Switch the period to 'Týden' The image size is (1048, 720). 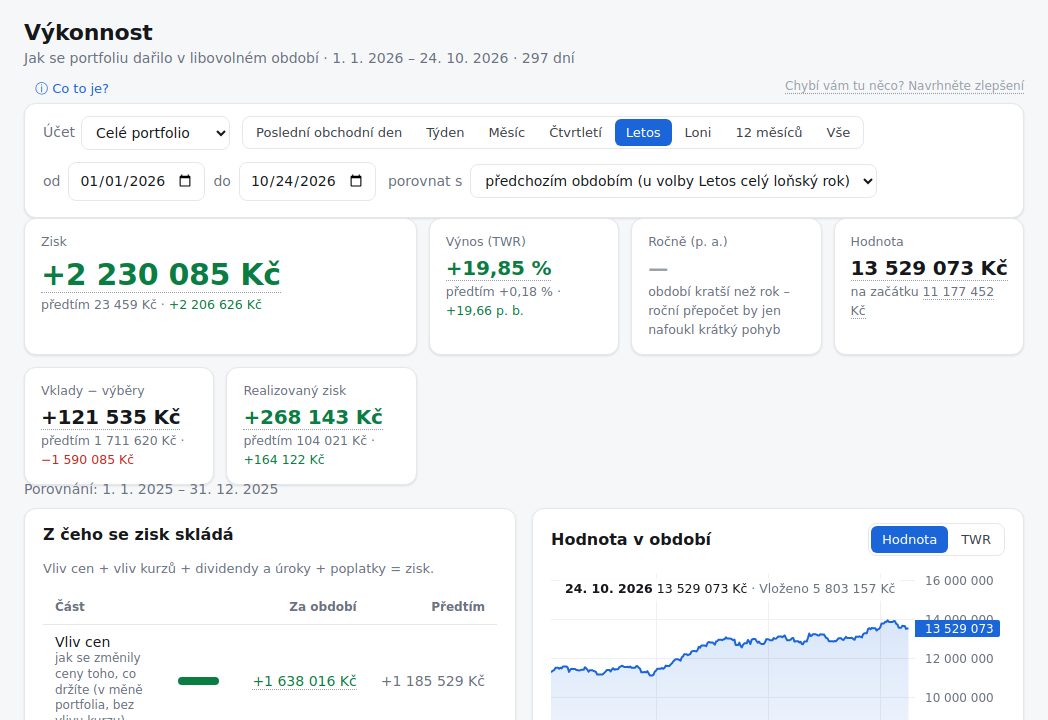pyautogui.click(x=445, y=132)
